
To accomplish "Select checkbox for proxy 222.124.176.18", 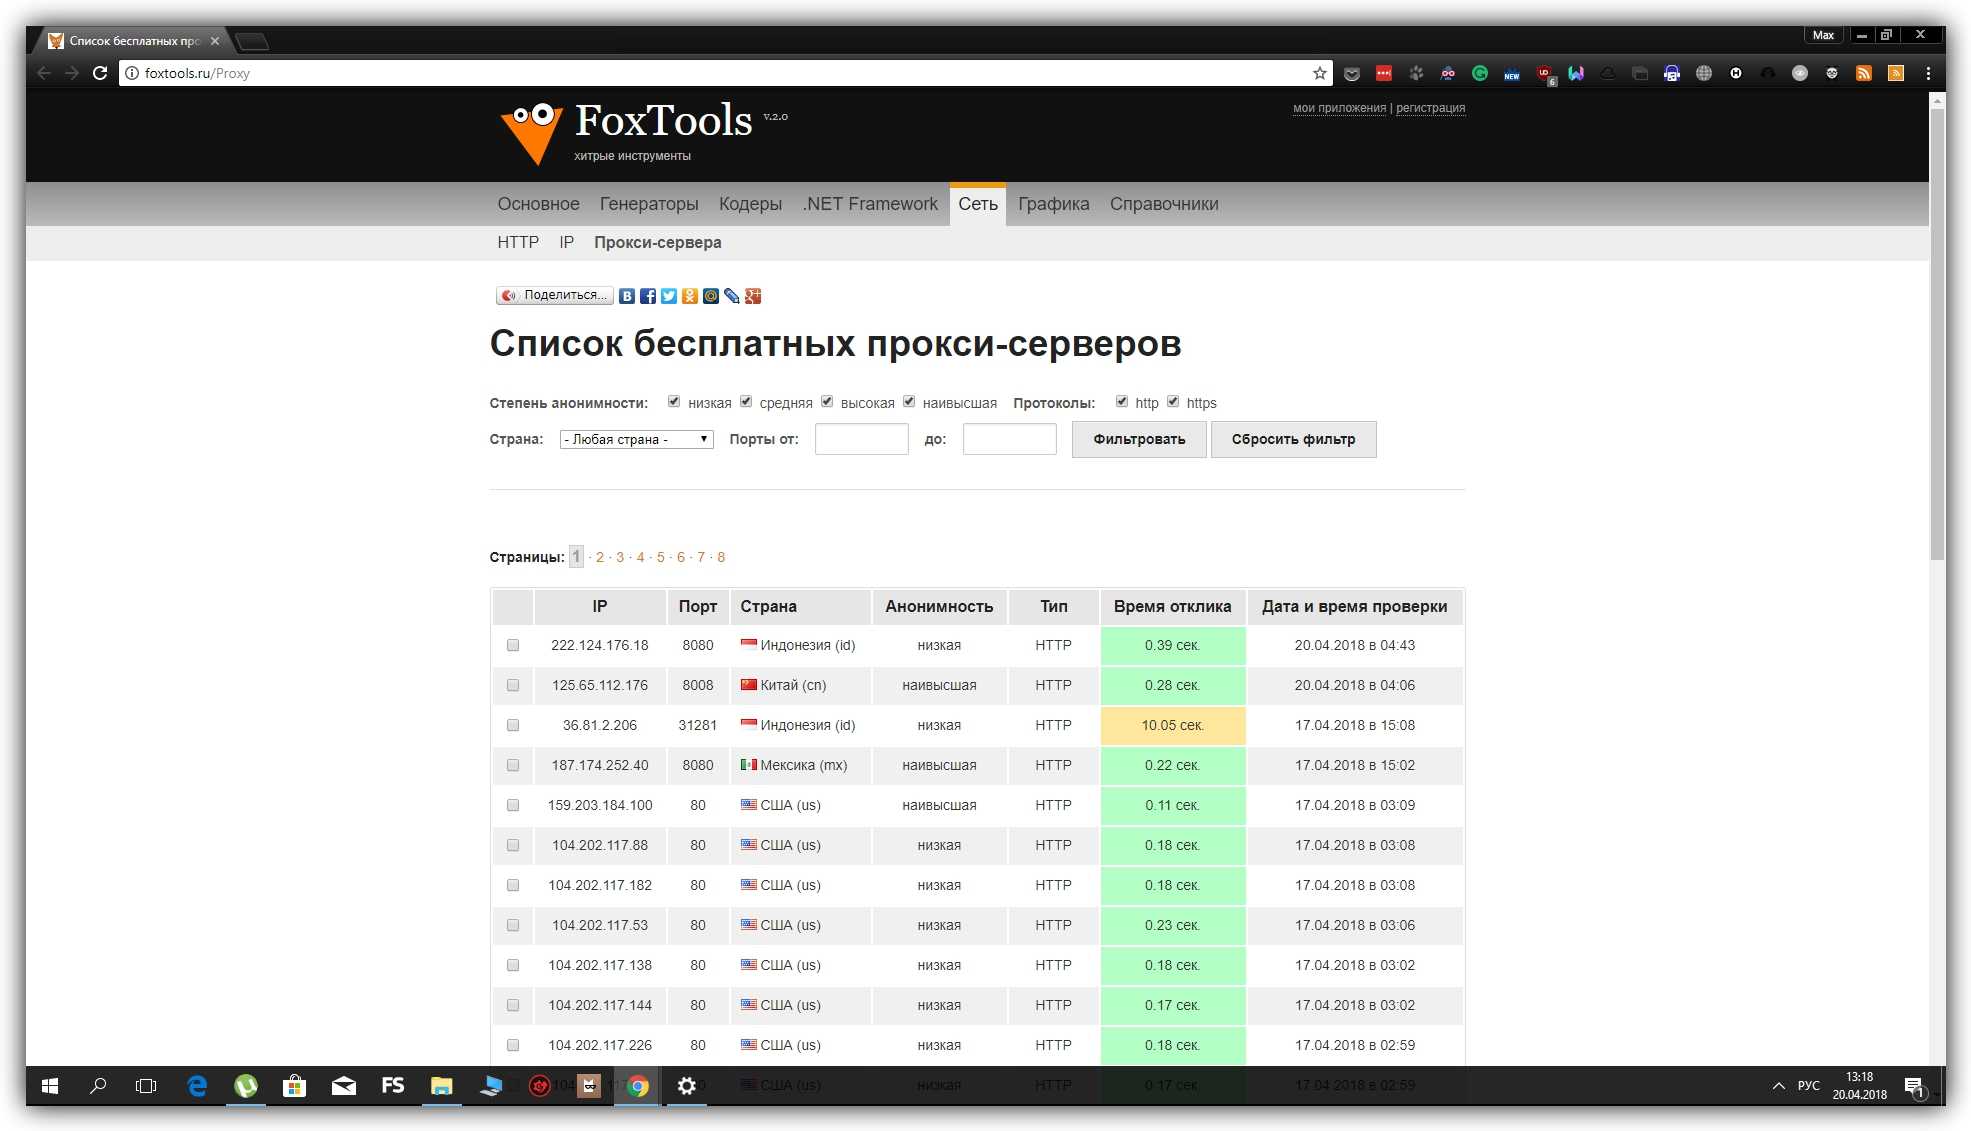I will click(x=513, y=646).
